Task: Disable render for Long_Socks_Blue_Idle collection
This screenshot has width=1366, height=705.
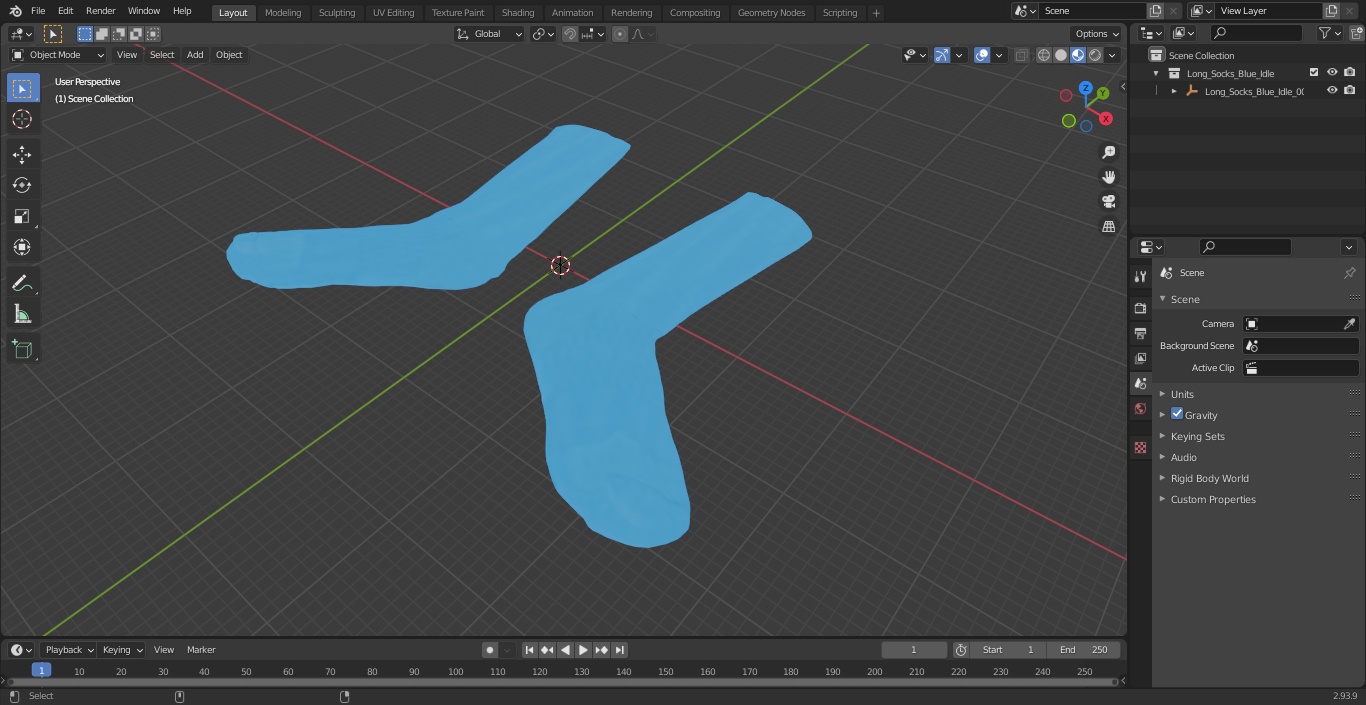Action: pos(1350,73)
